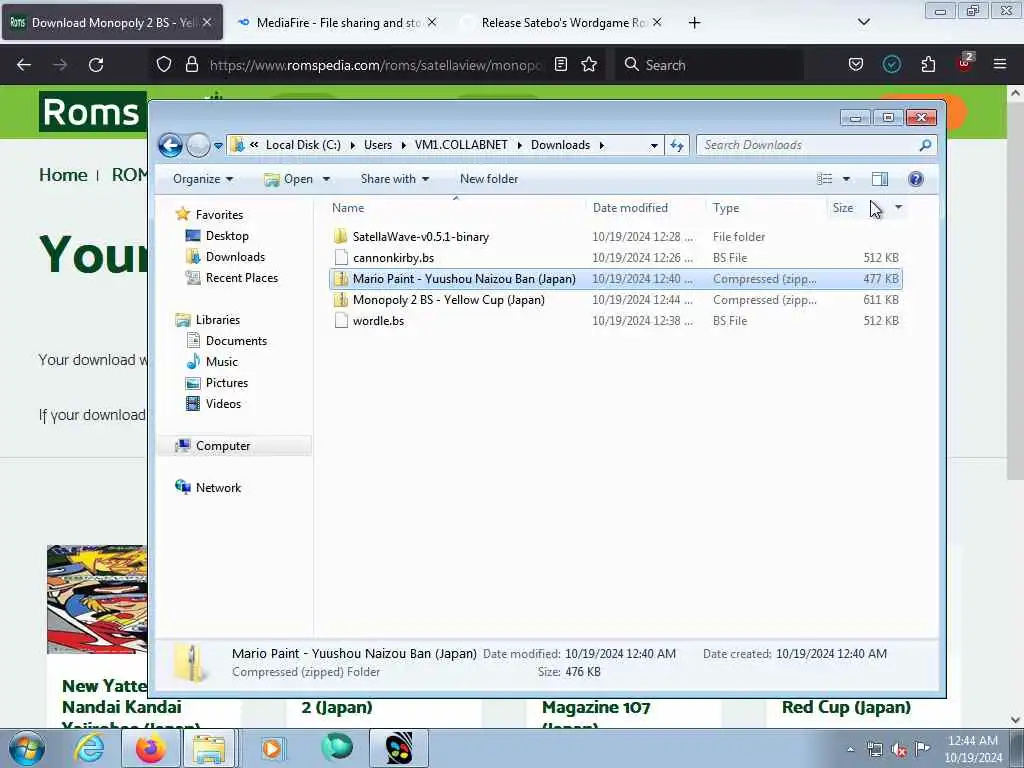Open the Size column filter dropdown
The image size is (1024, 768).
click(x=899, y=208)
